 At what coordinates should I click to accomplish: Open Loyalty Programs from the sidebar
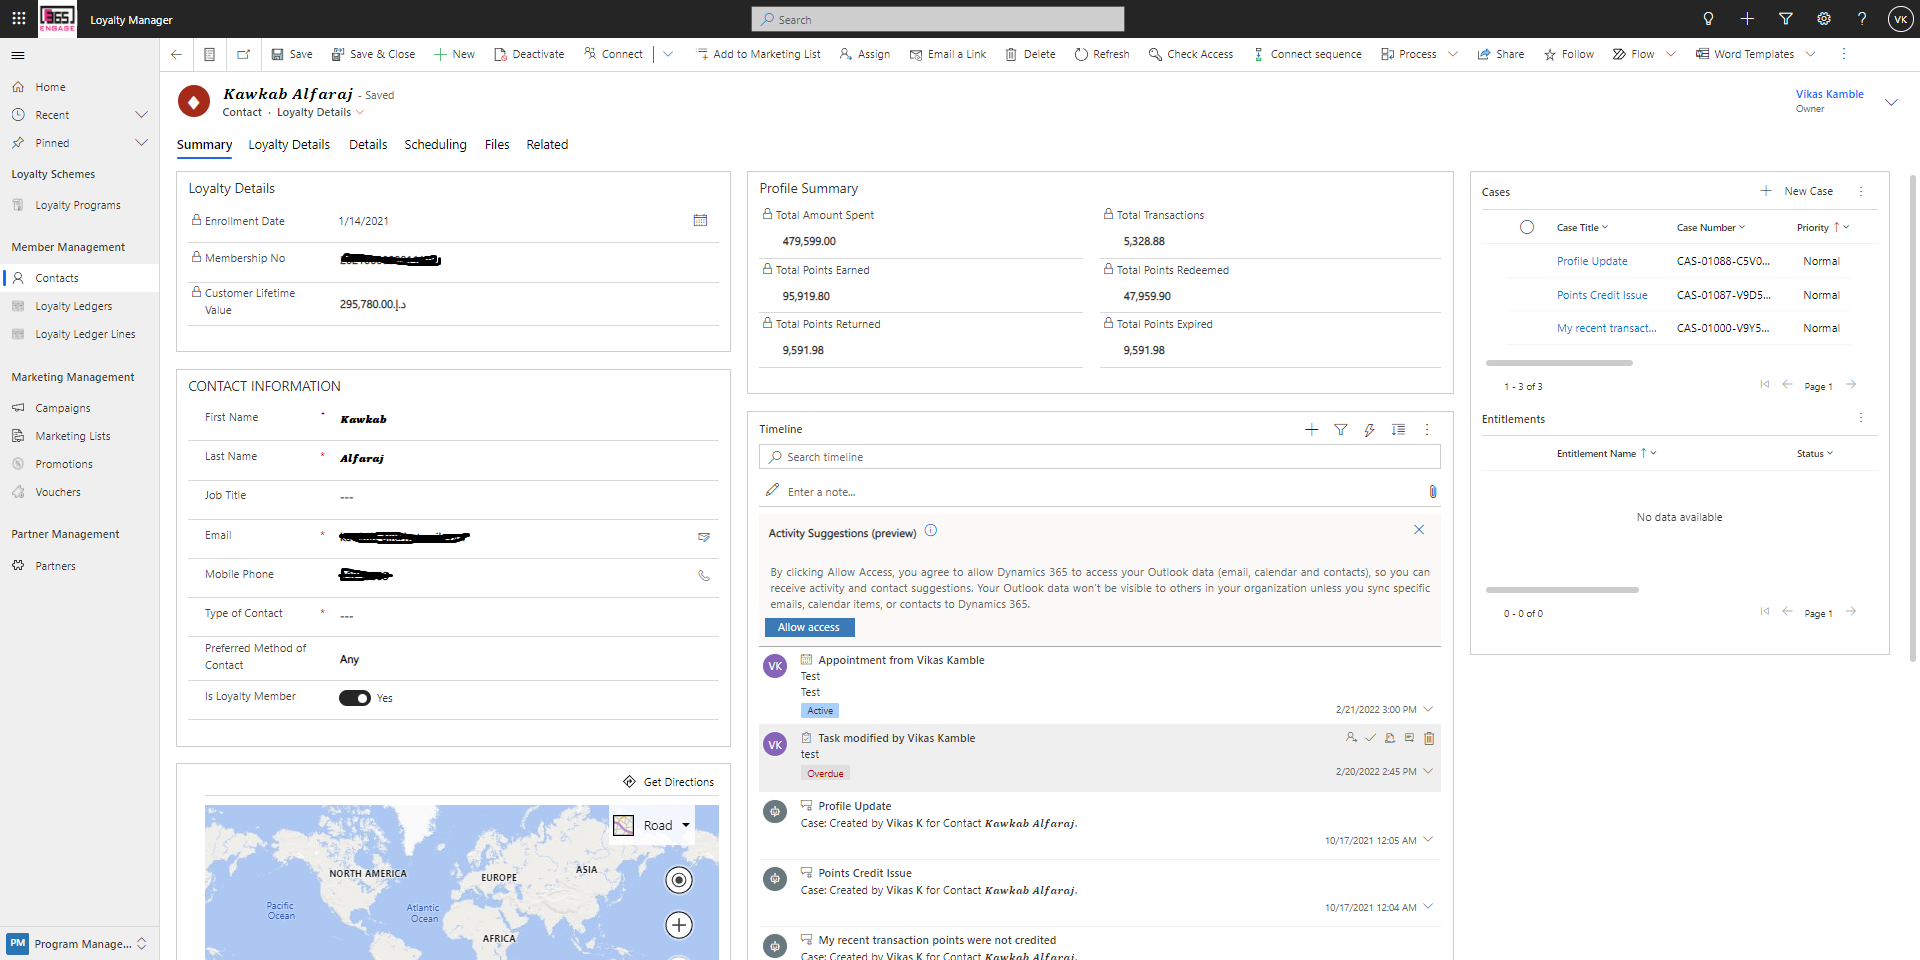click(x=78, y=204)
